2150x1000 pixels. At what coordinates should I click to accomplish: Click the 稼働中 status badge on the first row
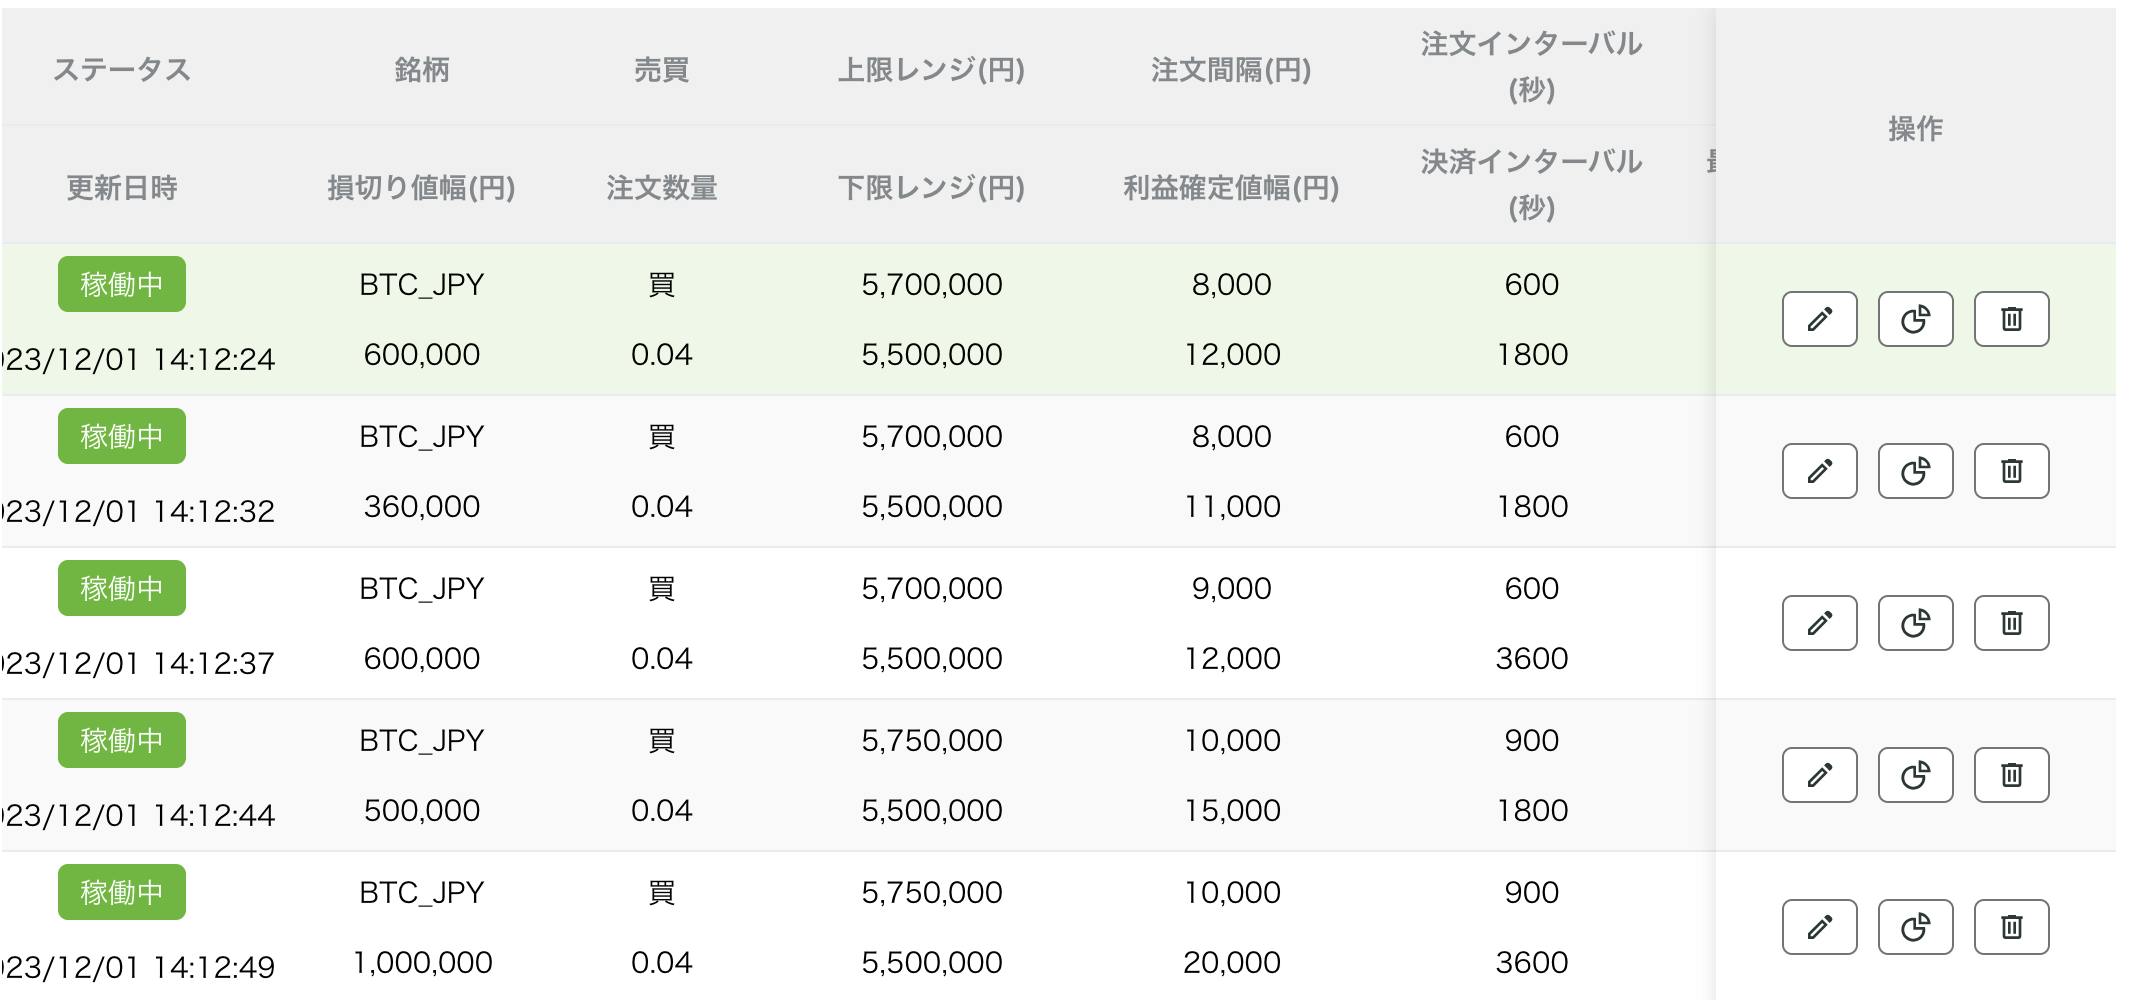click(x=121, y=284)
